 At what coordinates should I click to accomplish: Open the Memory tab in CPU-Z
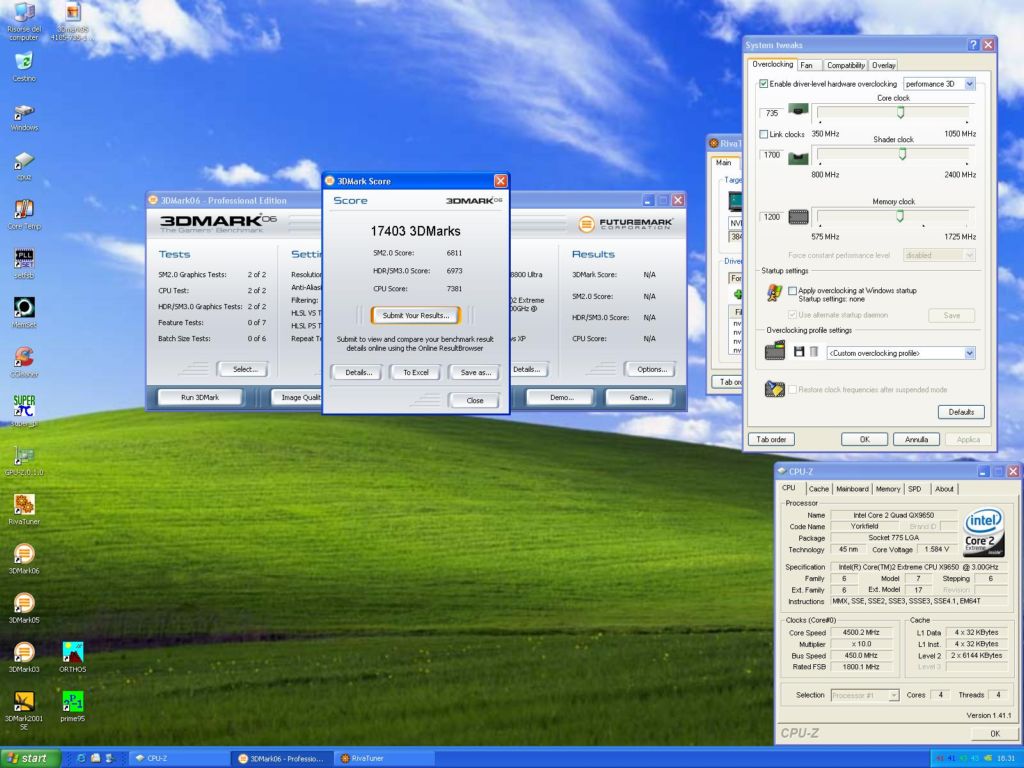coord(888,488)
